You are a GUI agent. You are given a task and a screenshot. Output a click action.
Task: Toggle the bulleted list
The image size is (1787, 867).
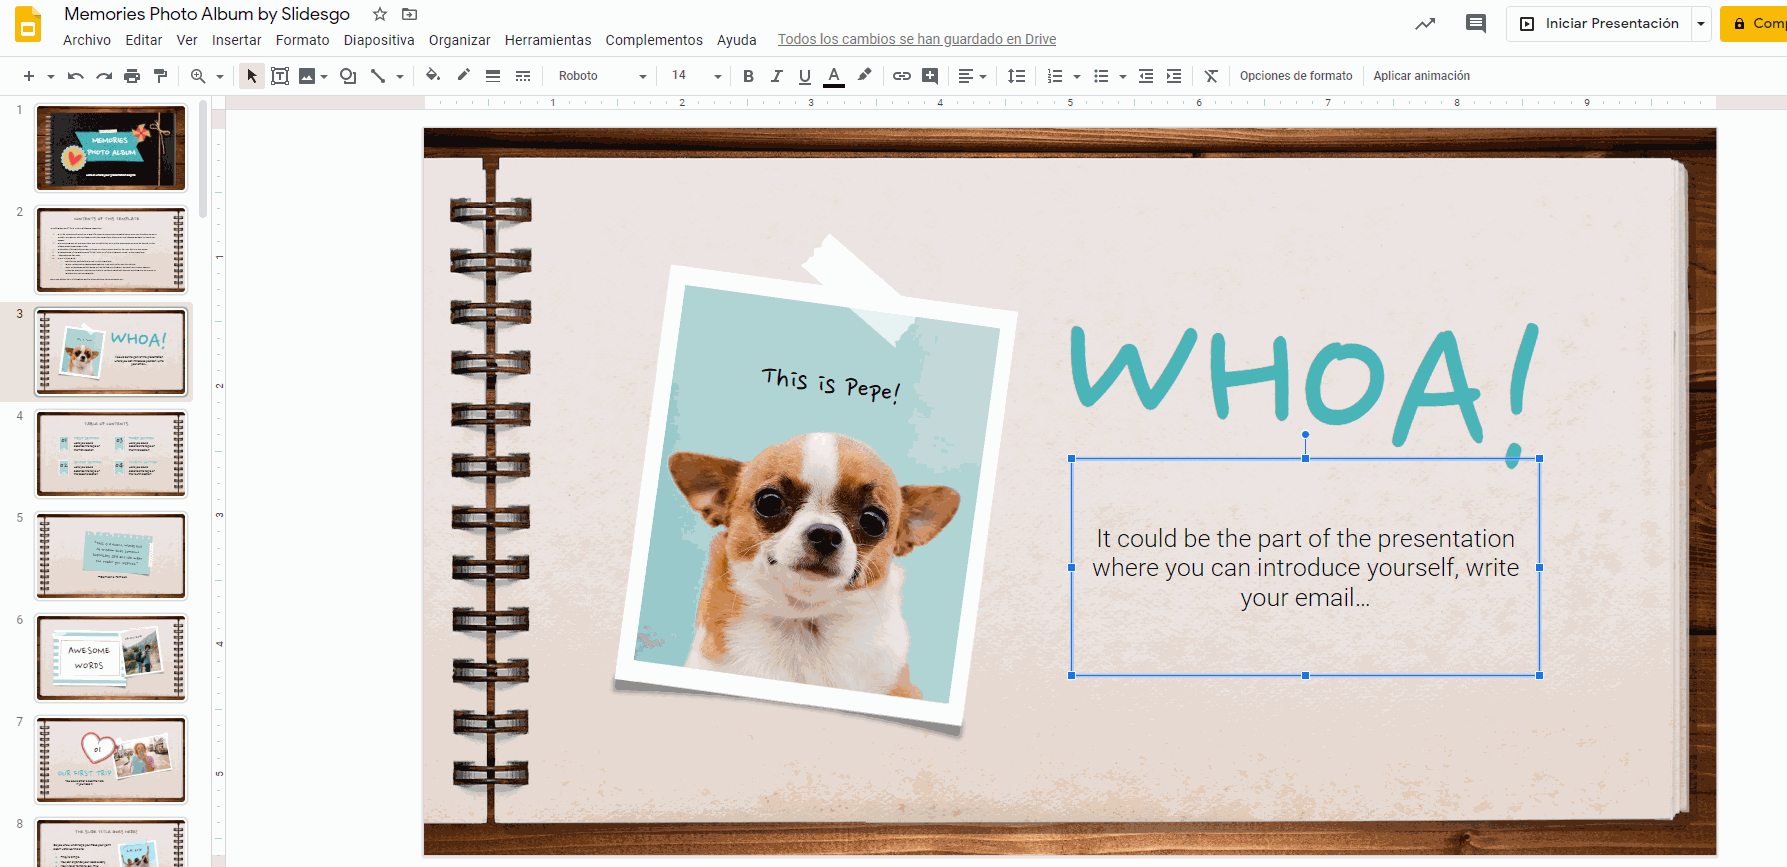1101,76
